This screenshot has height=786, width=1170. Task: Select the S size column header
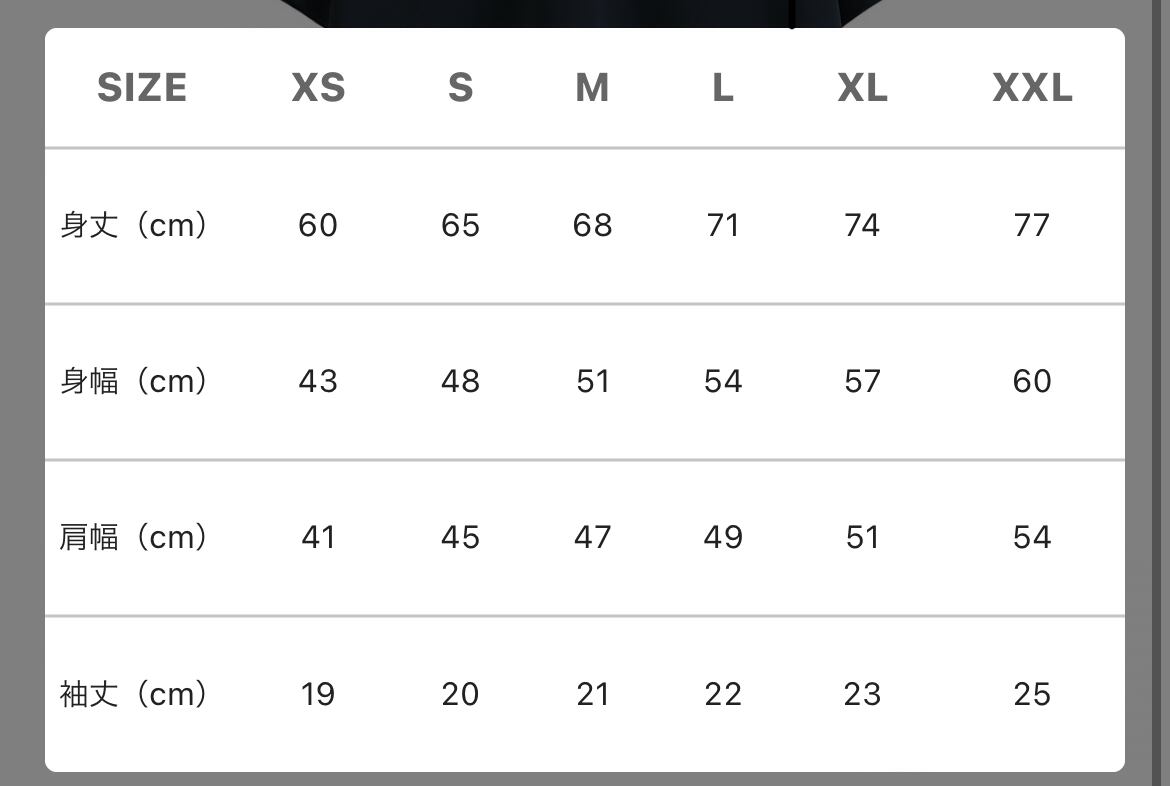click(x=460, y=88)
